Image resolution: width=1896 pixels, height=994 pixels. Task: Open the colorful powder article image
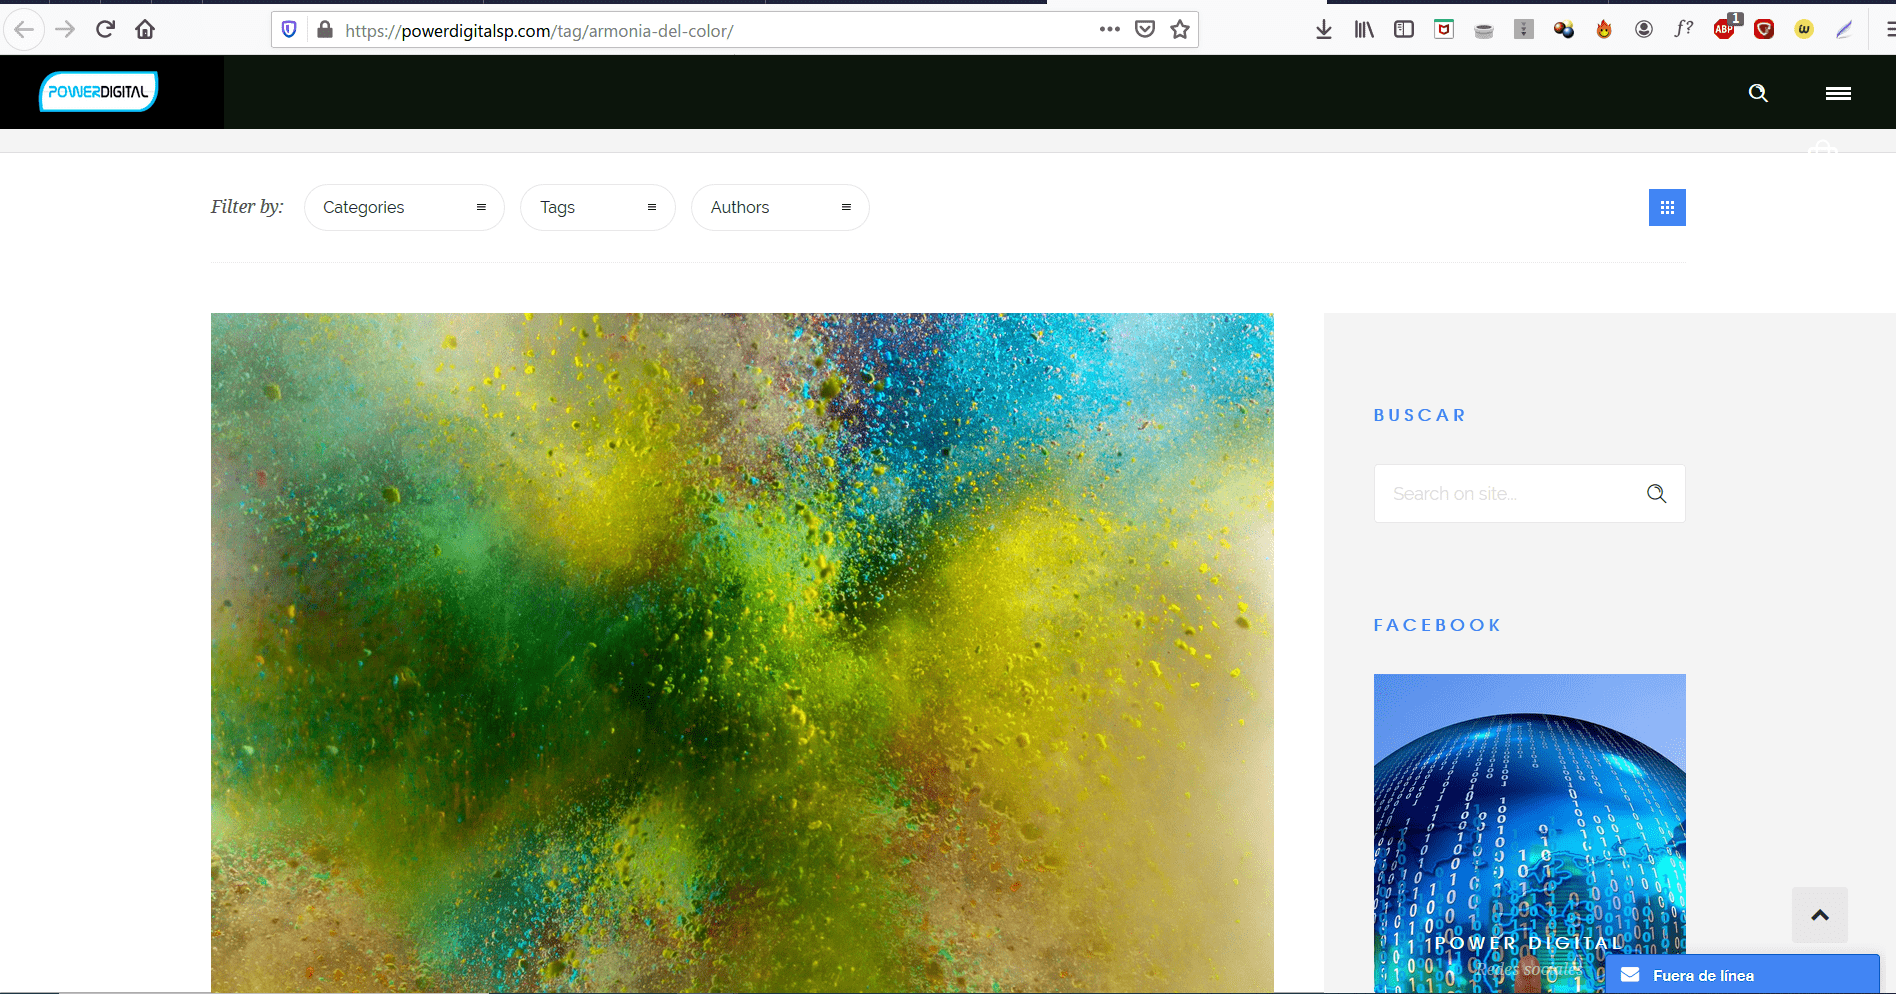742,653
